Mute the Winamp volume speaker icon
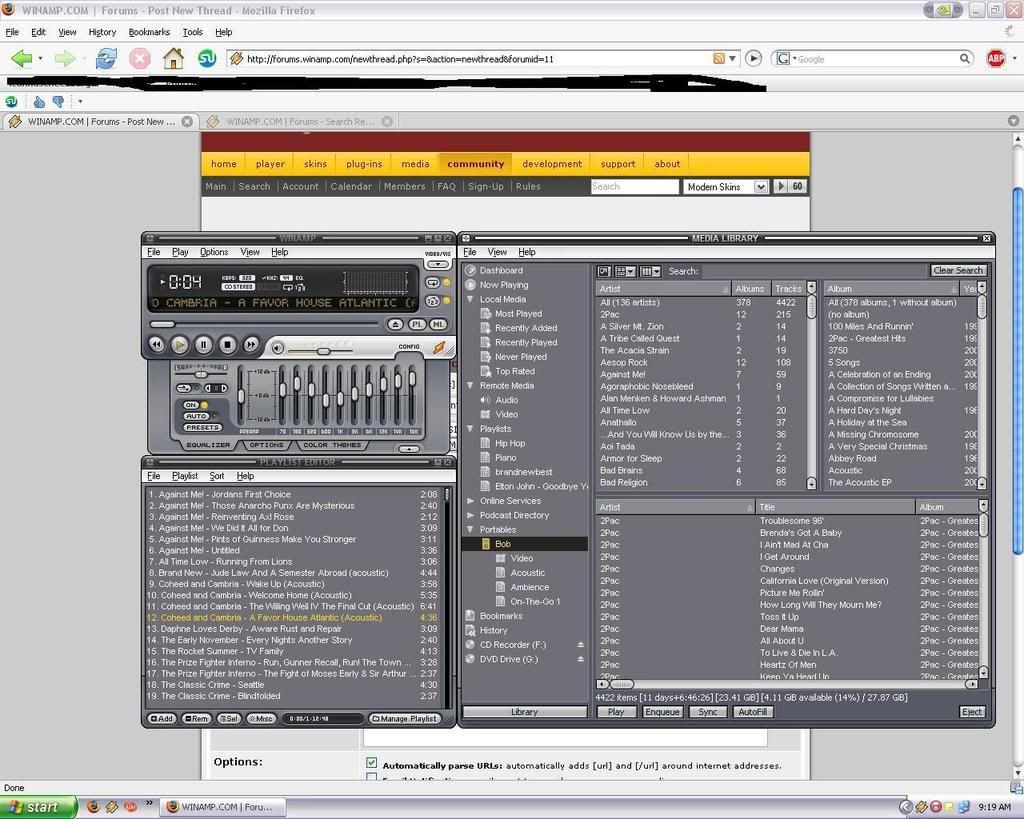 point(278,348)
